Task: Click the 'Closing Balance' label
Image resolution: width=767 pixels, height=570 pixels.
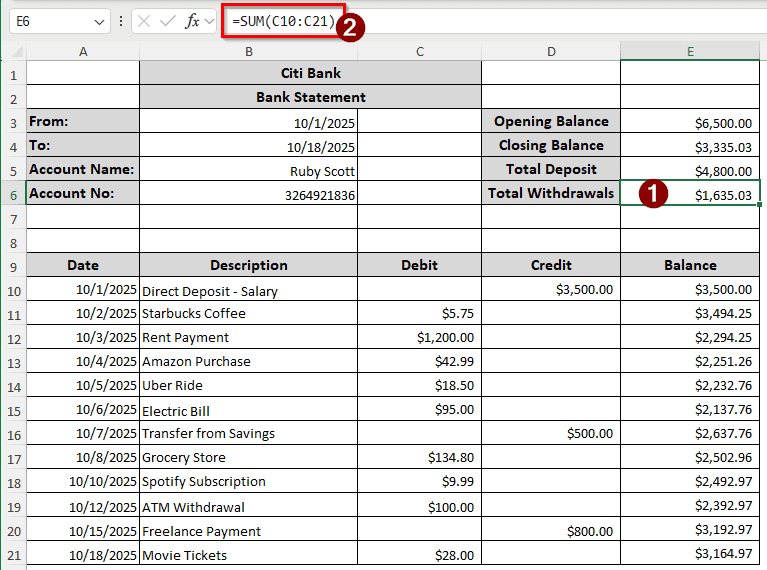Action: click(551, 145)
